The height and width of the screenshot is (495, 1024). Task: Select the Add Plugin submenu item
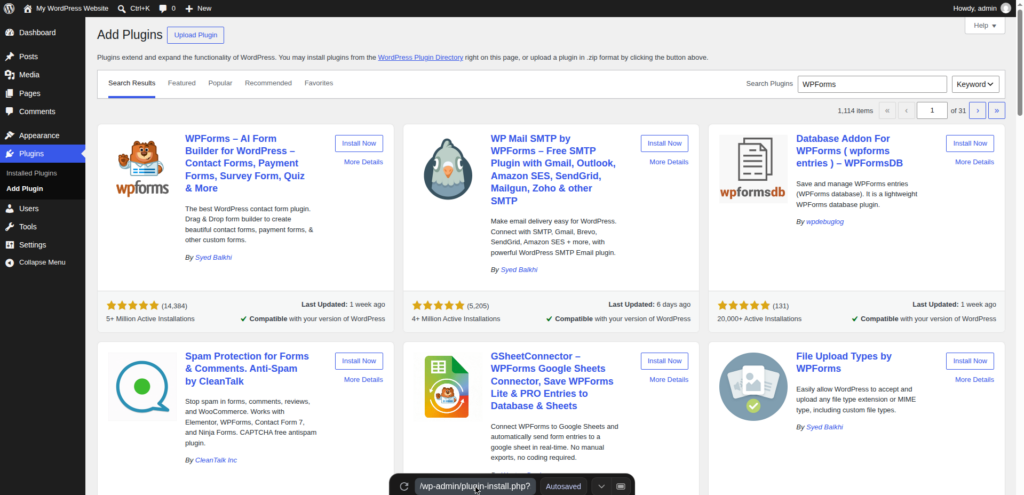click(x=25, y=189)
